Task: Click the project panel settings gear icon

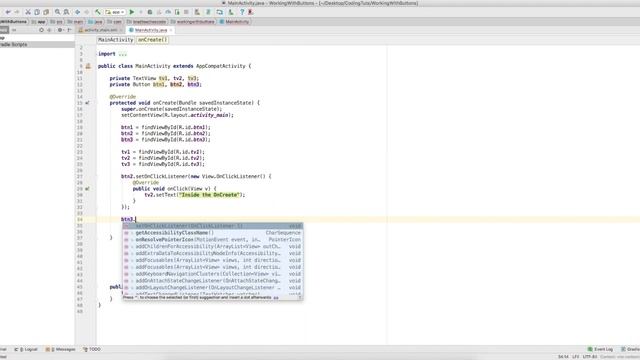Action: [60, 30]
